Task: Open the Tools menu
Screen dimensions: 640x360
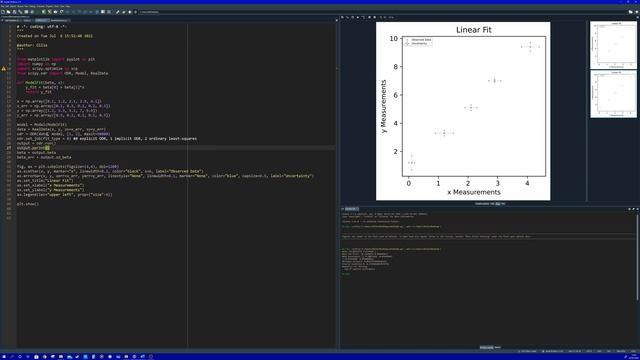Action: click(57, 6)
